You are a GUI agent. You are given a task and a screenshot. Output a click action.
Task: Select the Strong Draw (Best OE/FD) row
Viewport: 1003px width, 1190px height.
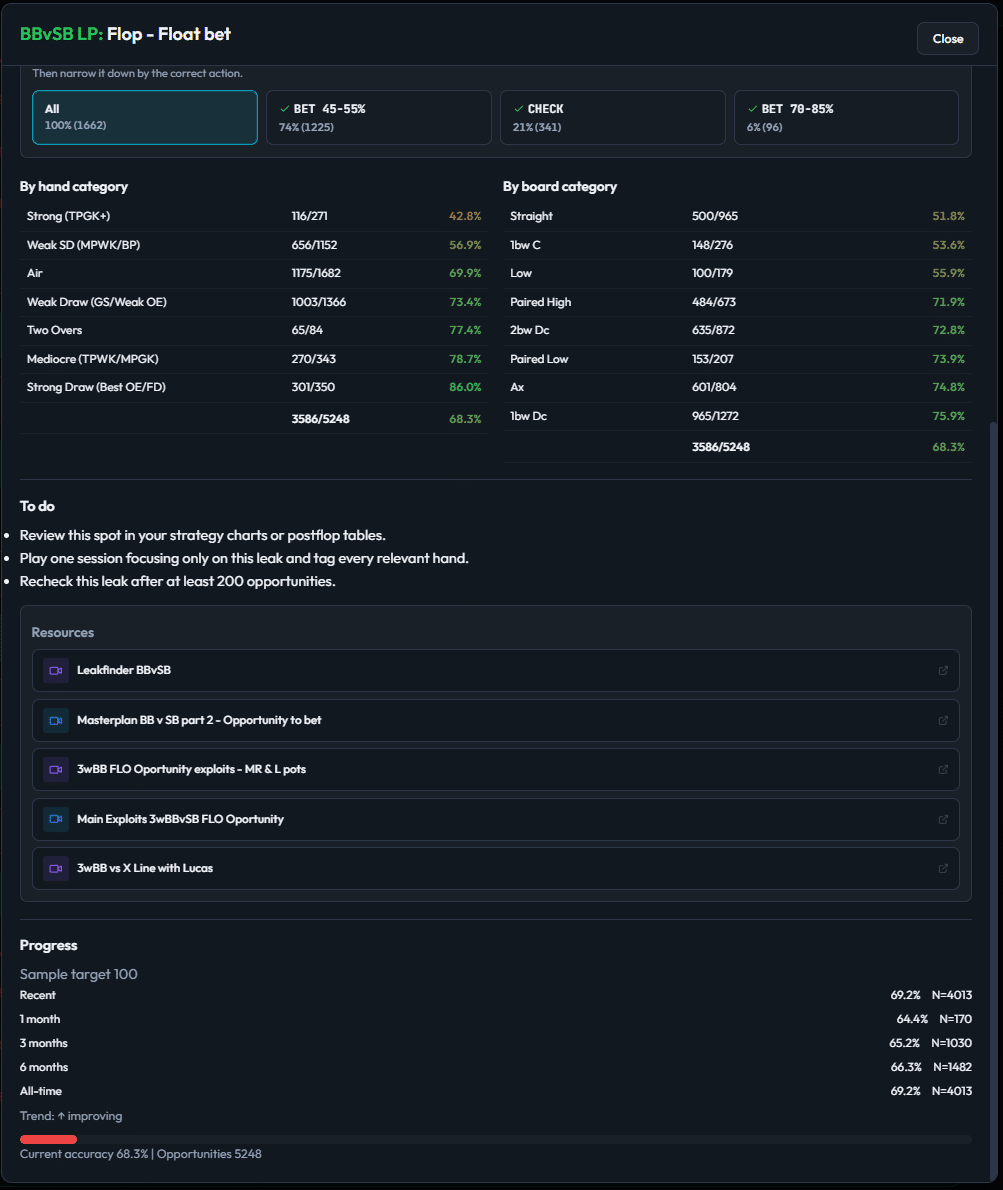[254, 387]
